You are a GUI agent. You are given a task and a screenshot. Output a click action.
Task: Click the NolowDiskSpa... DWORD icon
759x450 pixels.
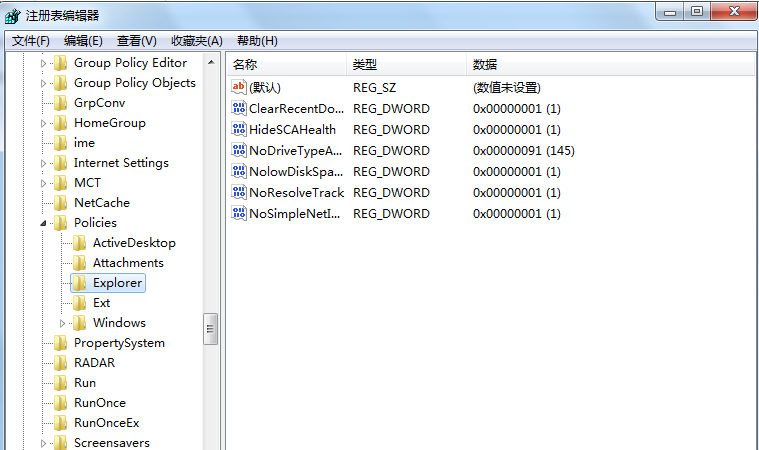tap(239, 171)
